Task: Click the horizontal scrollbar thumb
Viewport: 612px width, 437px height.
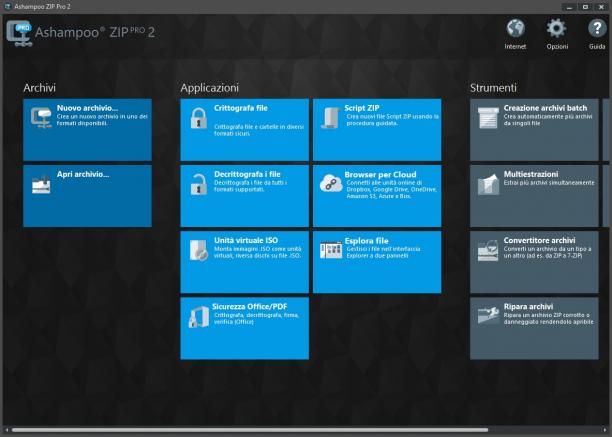Action: (x=250, y=430)
